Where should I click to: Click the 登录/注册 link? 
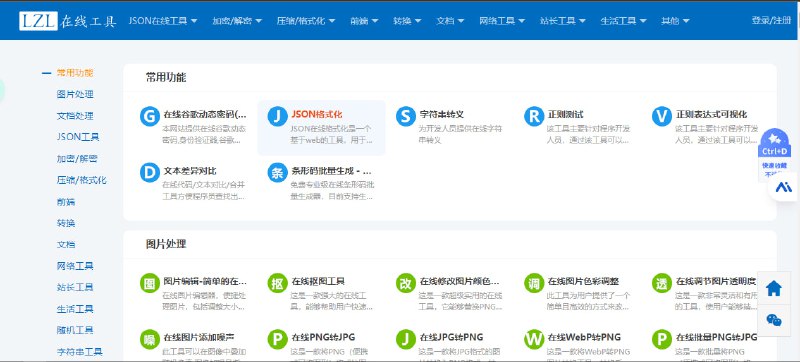pyautogui.click(x=771, y=20)
